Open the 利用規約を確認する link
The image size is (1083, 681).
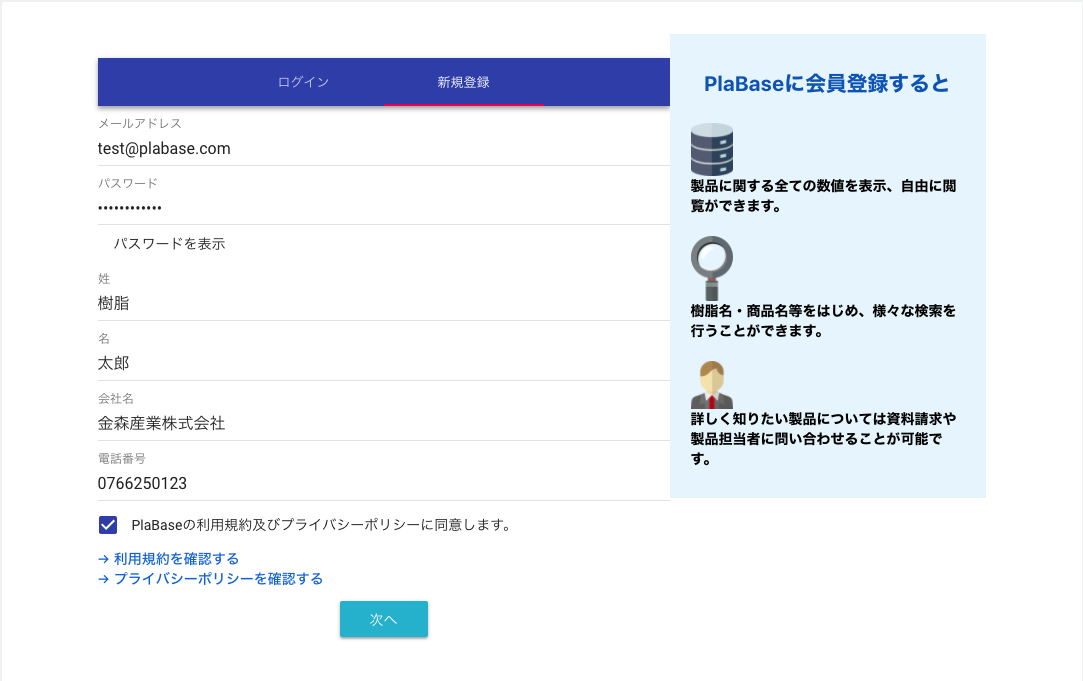[168, 559]
